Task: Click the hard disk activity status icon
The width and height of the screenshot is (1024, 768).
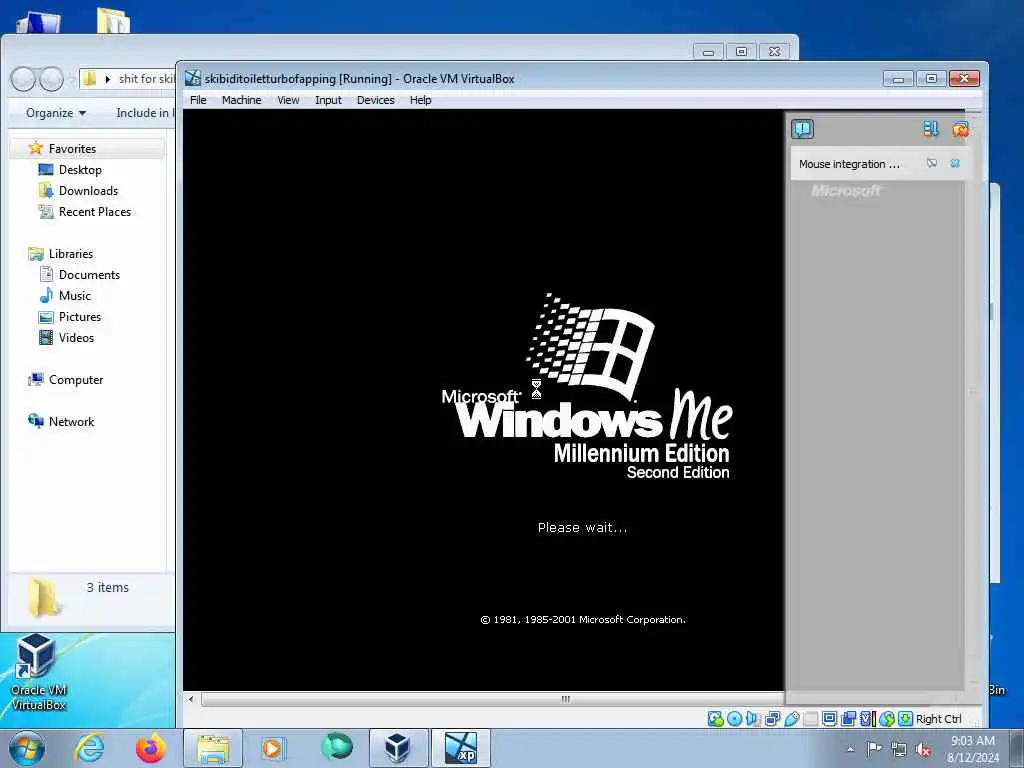Action: pos(716,719)
